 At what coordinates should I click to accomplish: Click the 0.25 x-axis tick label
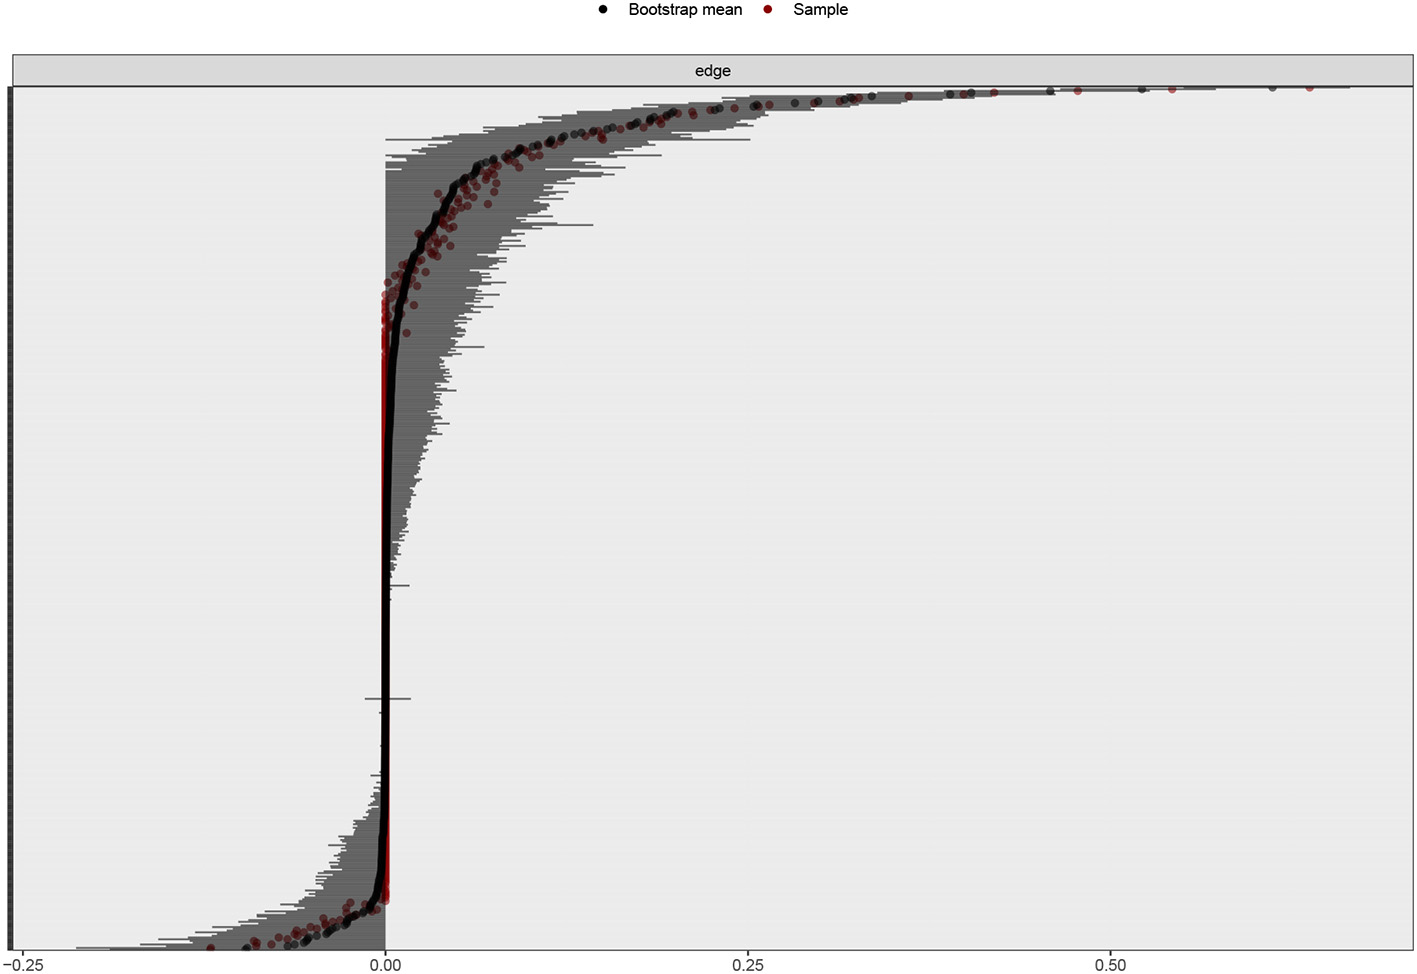click(x=748, y=965)
